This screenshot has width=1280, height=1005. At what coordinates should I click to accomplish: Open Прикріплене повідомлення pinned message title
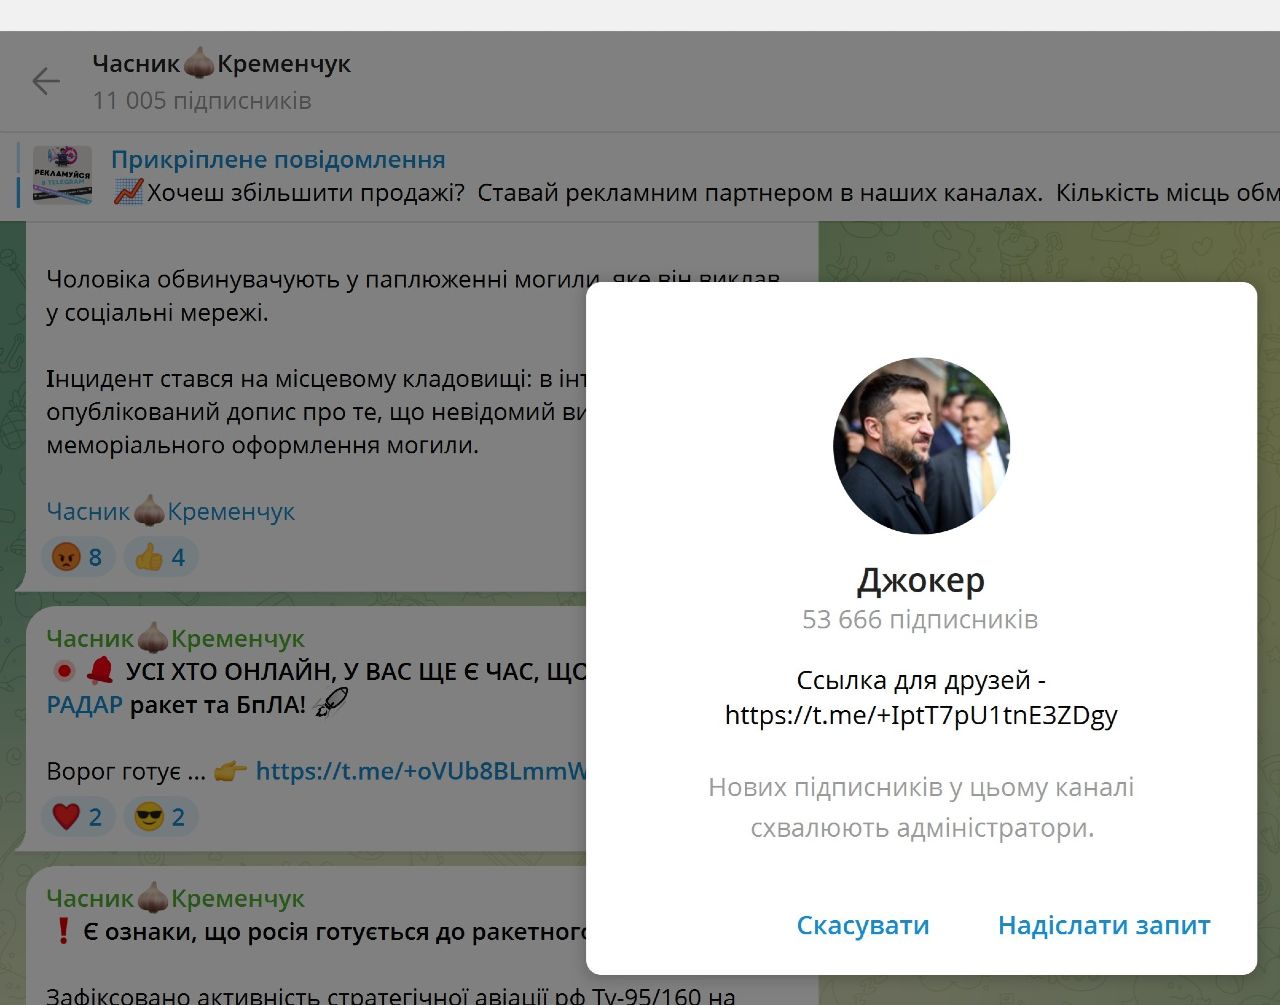(x=278, y=159)
